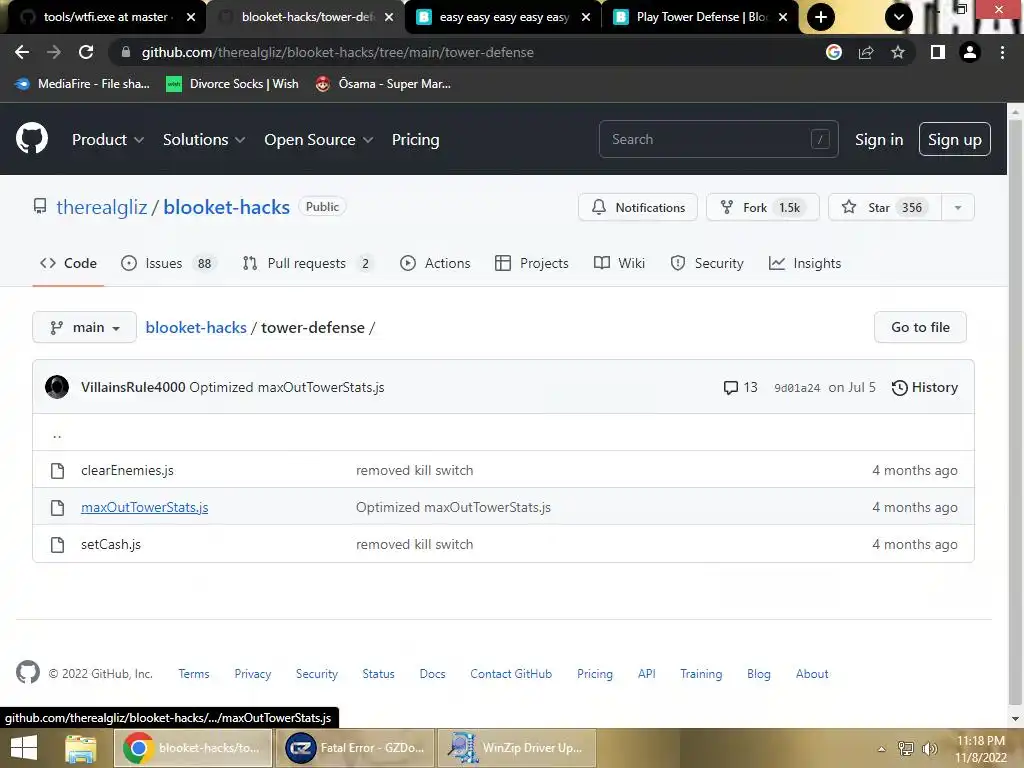Open therealgliz owner profile link
This screenshot has width=1024, height=768.
coord(102,207)
